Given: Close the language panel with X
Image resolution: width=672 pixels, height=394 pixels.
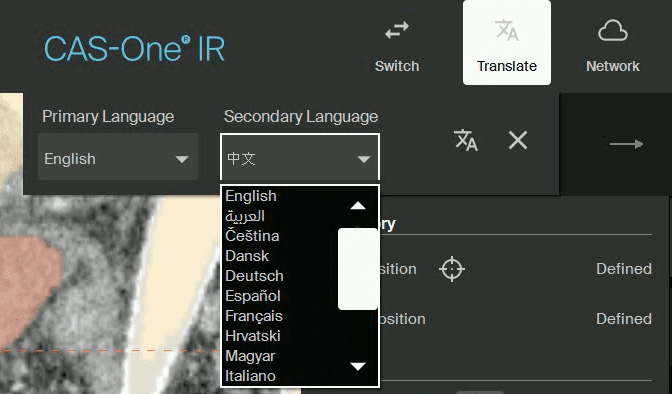Looking at the screenshot, I should pos(518,140).
